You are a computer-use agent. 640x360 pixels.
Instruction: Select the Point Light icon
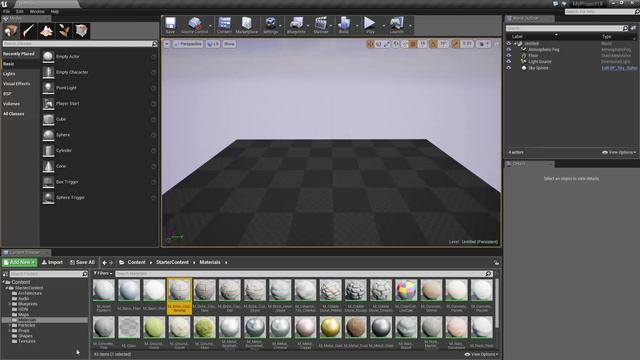[48, 88]
